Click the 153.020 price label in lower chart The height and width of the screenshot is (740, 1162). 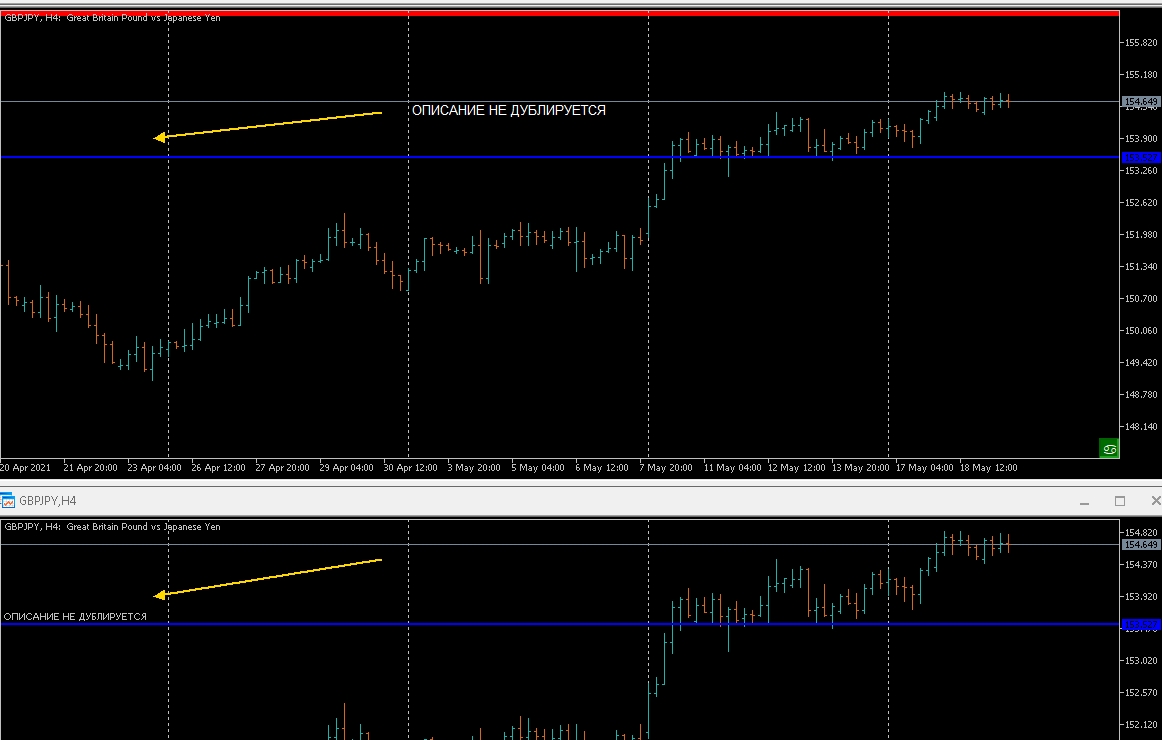pyautogui.click(x=1141, y=661)
